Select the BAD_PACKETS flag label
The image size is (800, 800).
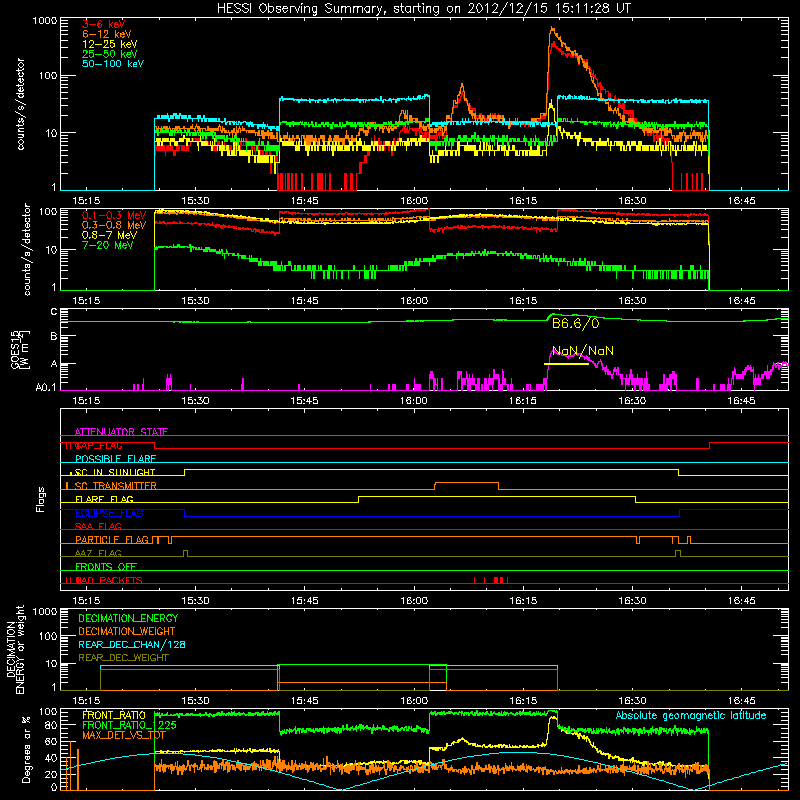109,581
